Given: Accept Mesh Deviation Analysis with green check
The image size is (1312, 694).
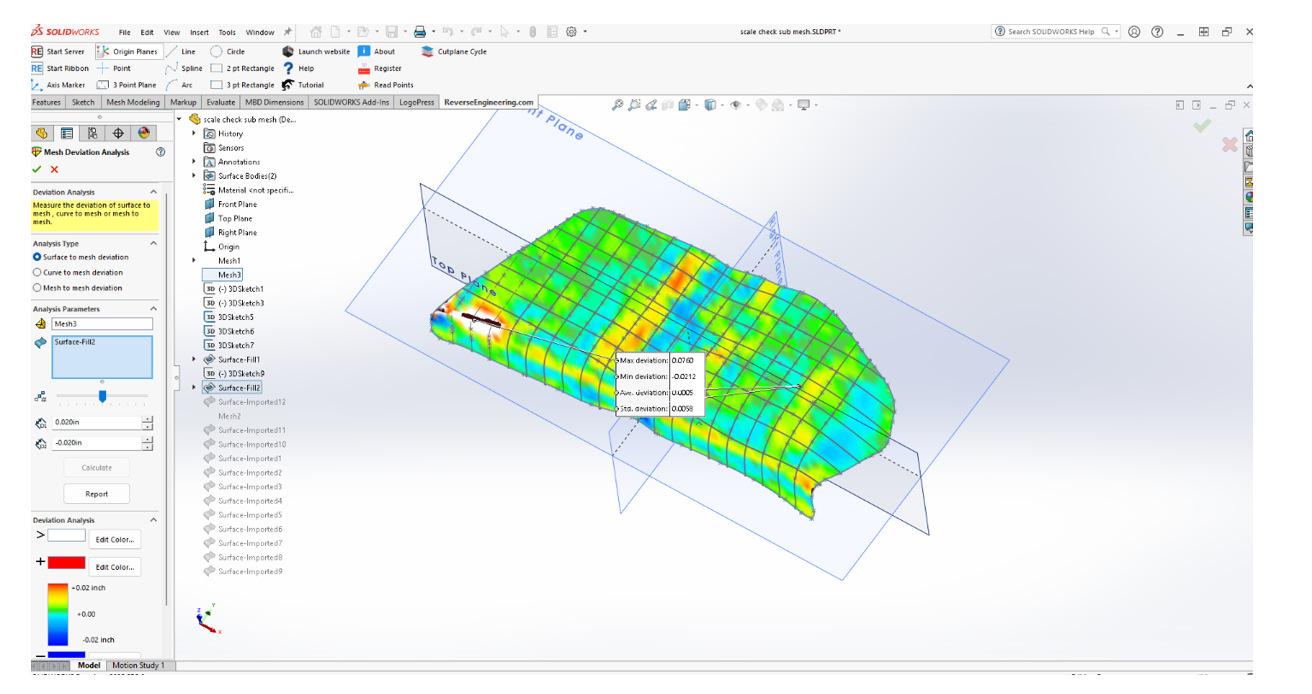Looking at the screenshot, I should click(x=37, y=169).
